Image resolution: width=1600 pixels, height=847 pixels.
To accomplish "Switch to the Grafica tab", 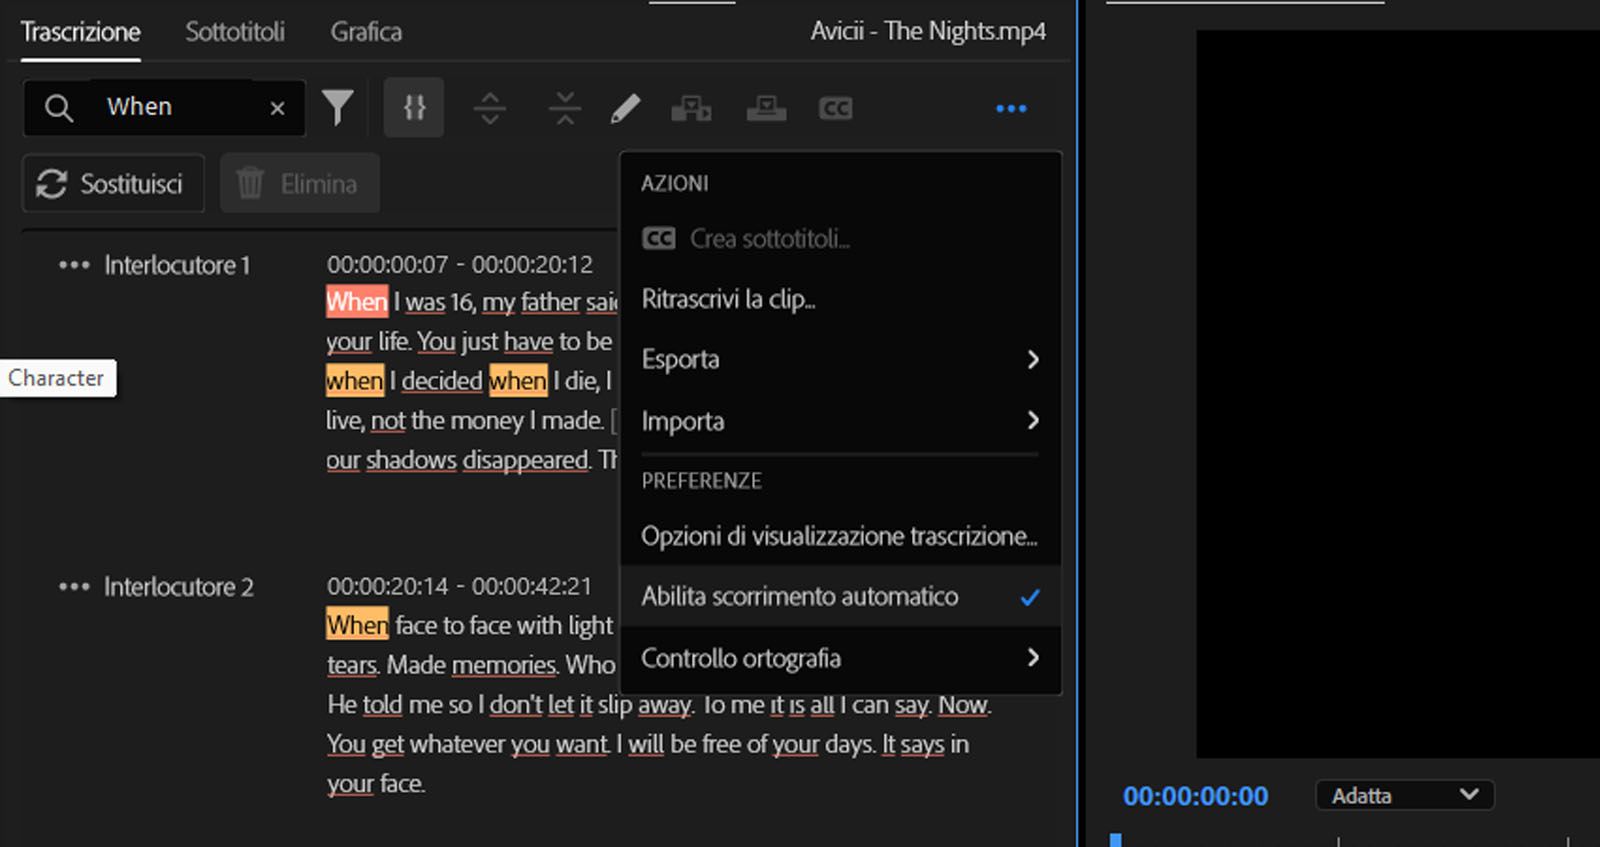I will coord(366,32).
